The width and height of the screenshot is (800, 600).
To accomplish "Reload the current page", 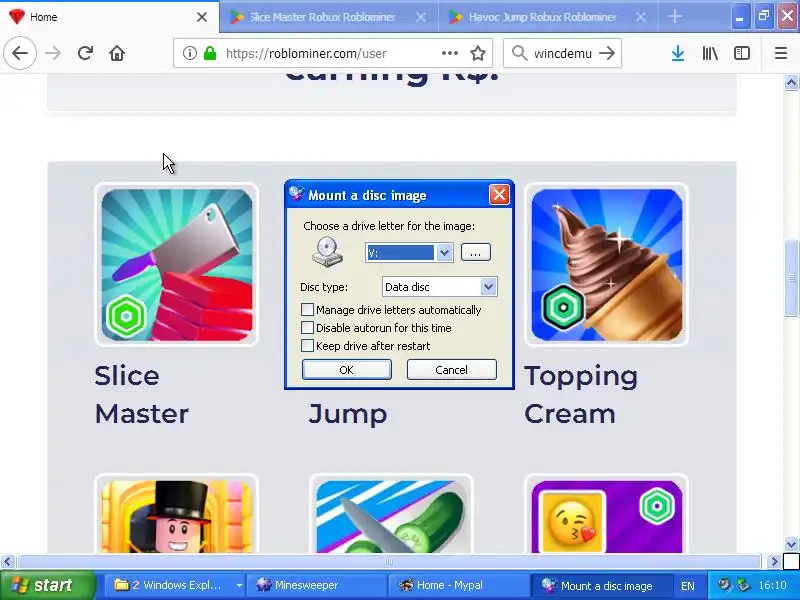I will [85, 53].
